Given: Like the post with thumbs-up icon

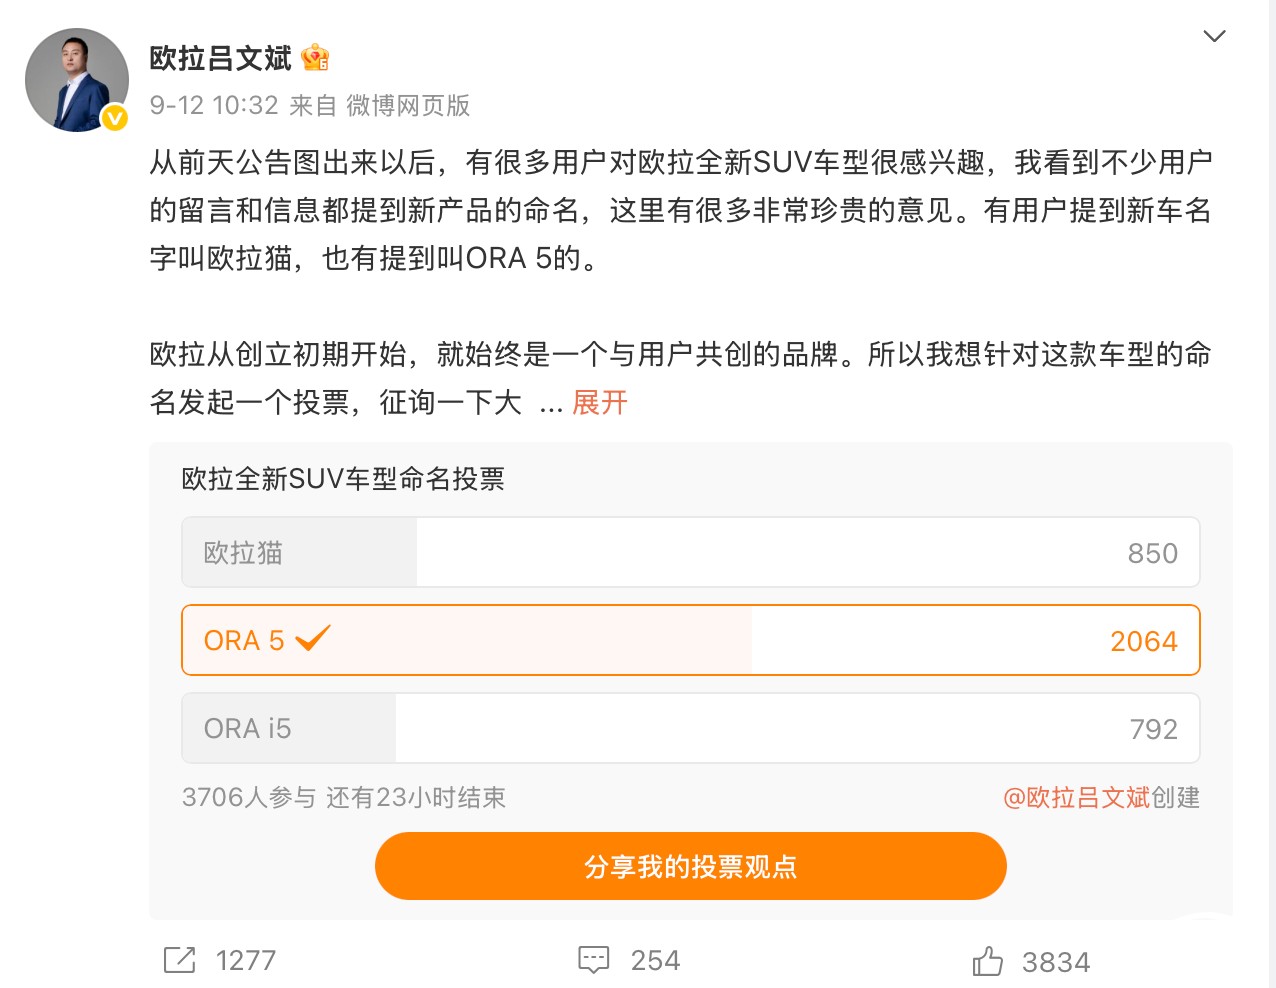Looking at the screenshot, I should pyautogui.click(x=987, y=961).
